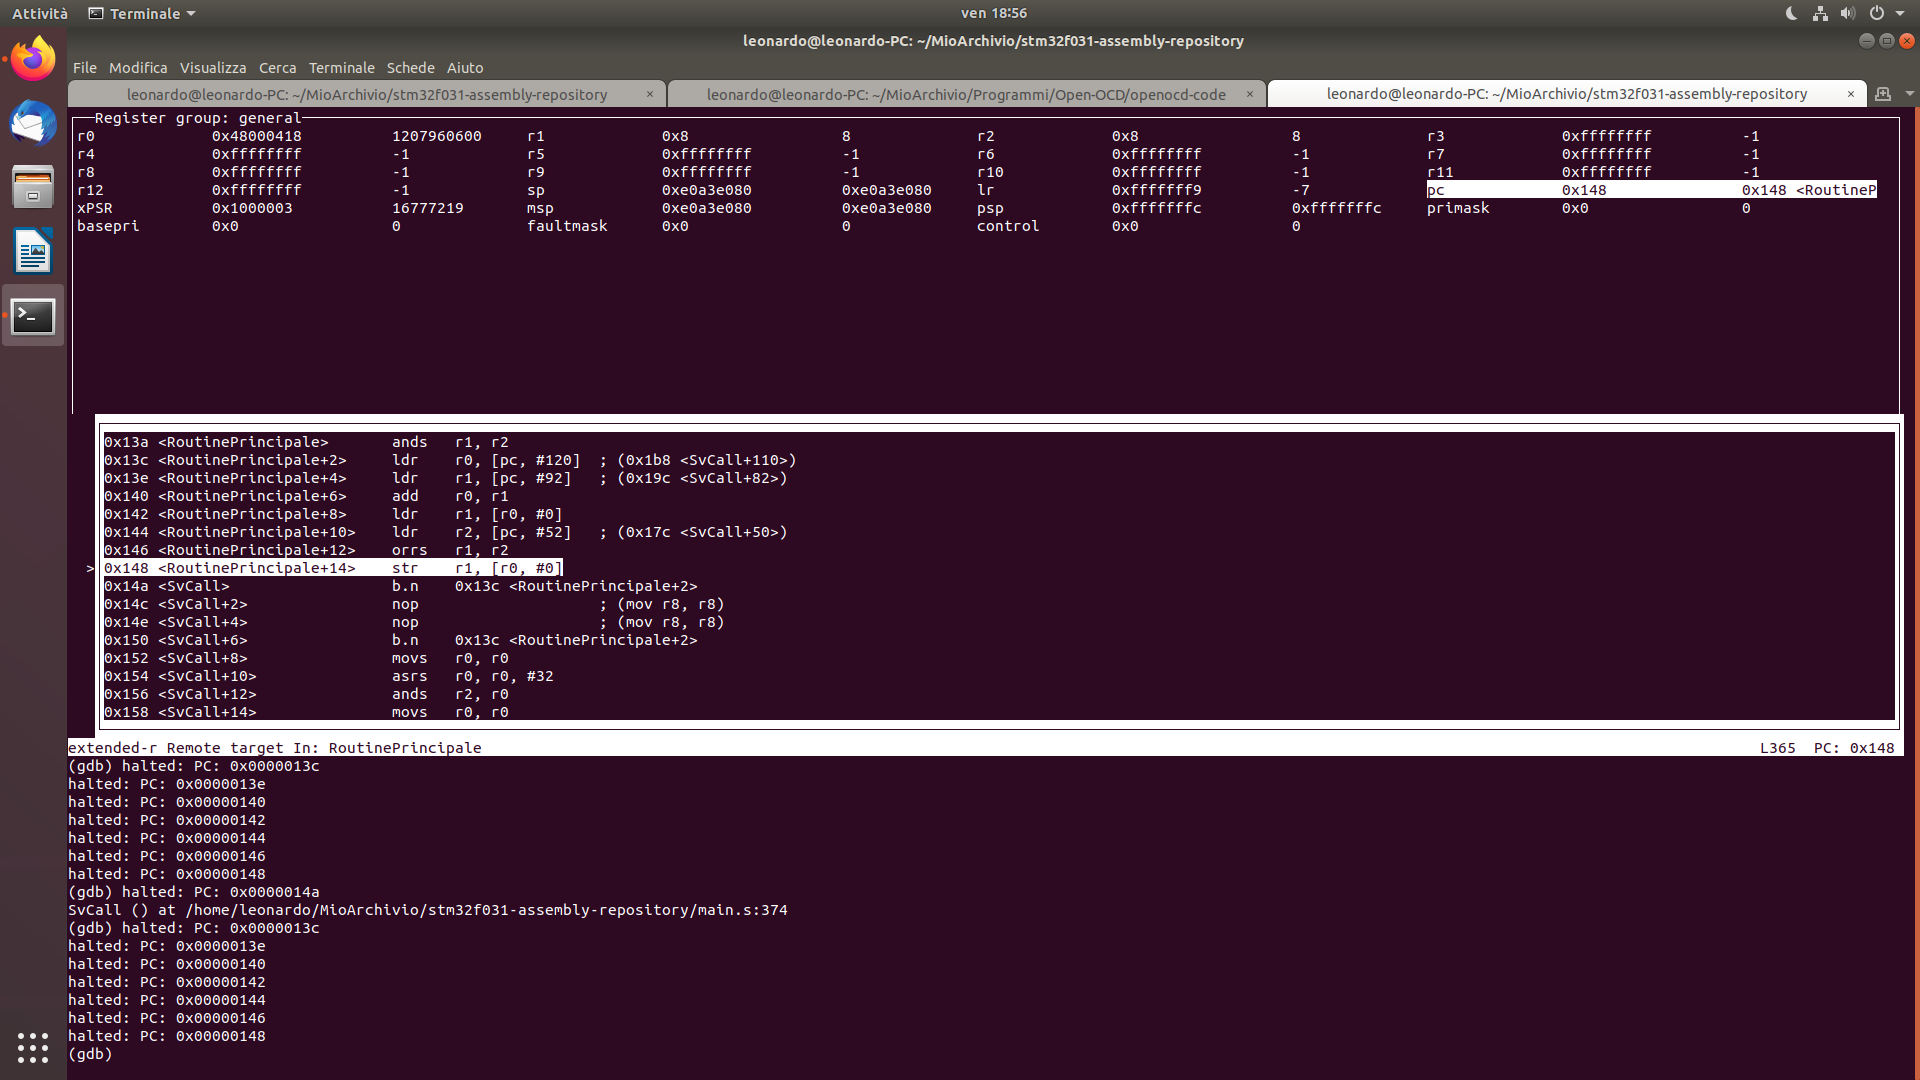Open the network status indicator

coord(1820,13)
